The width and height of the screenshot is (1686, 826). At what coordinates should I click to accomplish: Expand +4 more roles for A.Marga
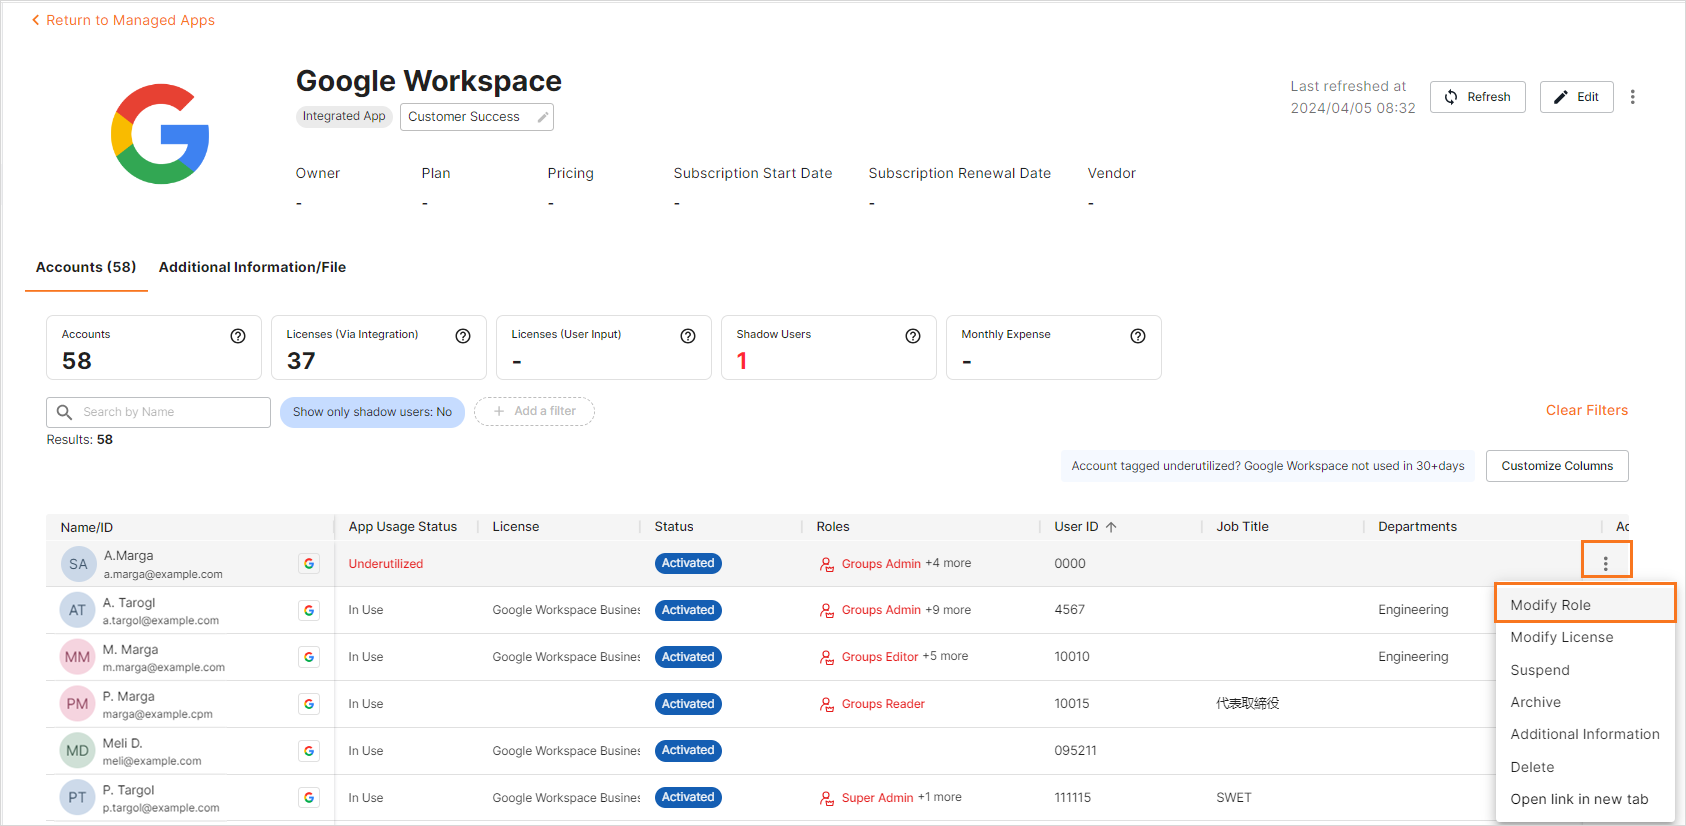[x=948, y=563]
